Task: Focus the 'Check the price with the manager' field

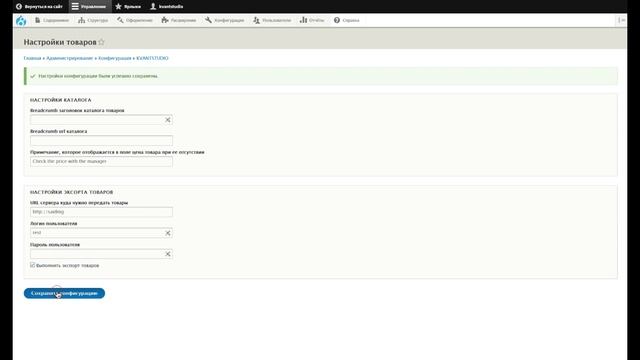Action: click(x=101, y=162)
